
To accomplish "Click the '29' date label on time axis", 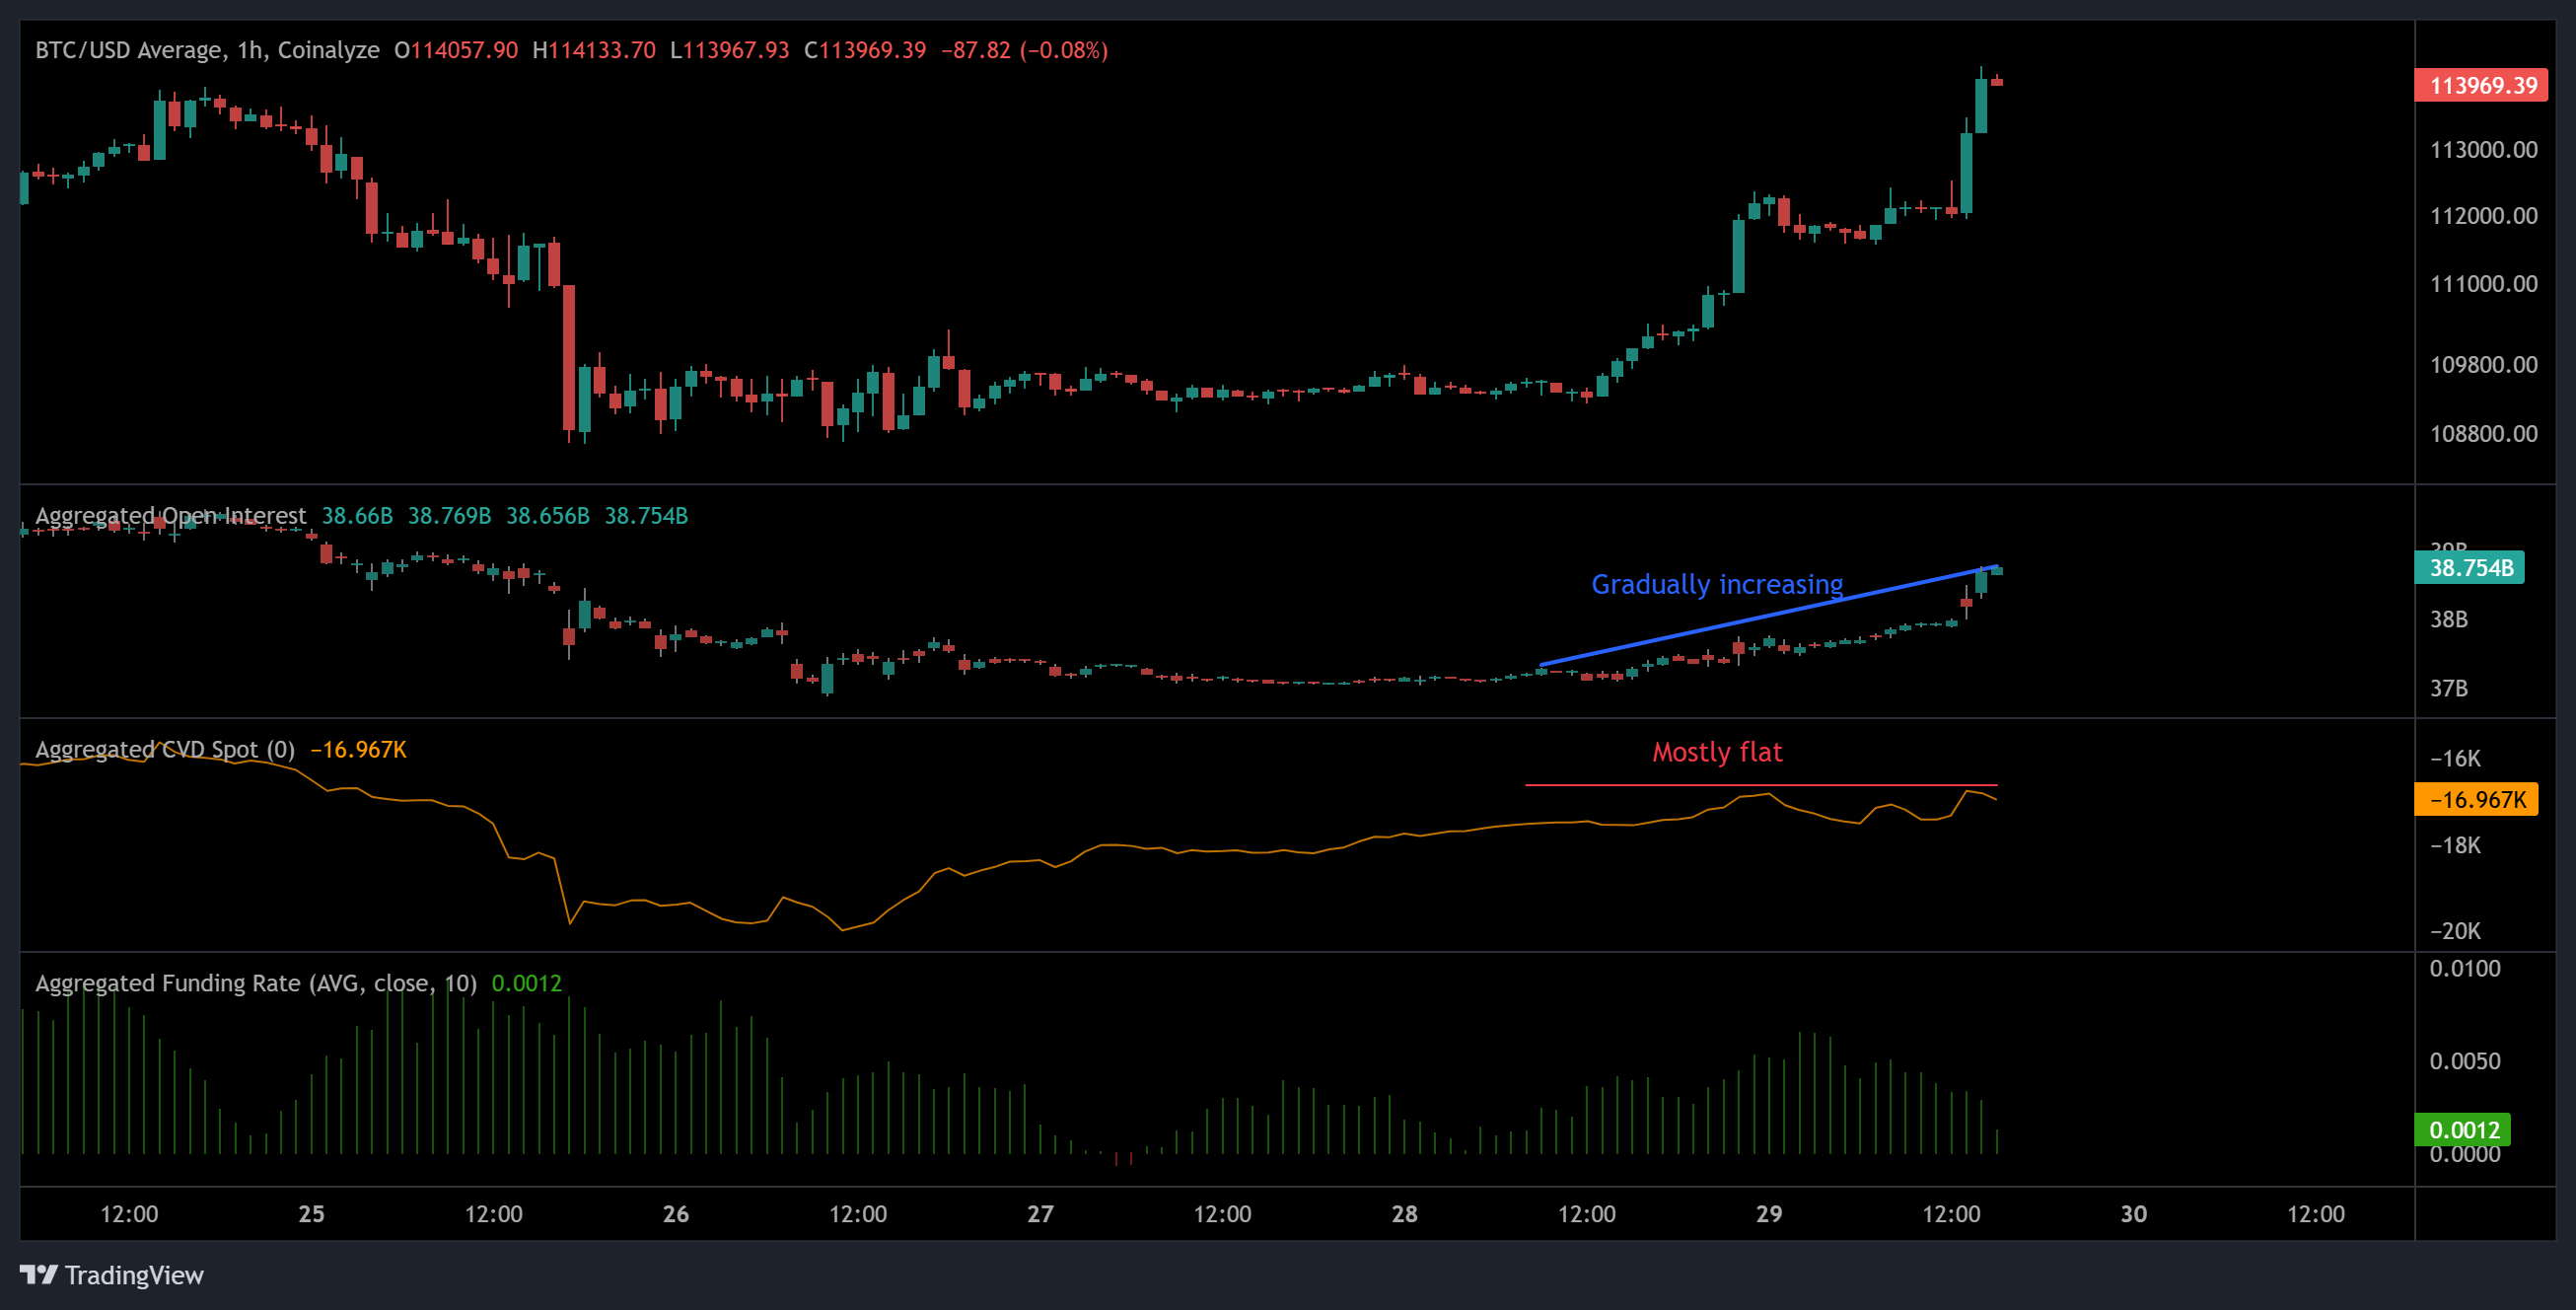I will [1770, 1215].
